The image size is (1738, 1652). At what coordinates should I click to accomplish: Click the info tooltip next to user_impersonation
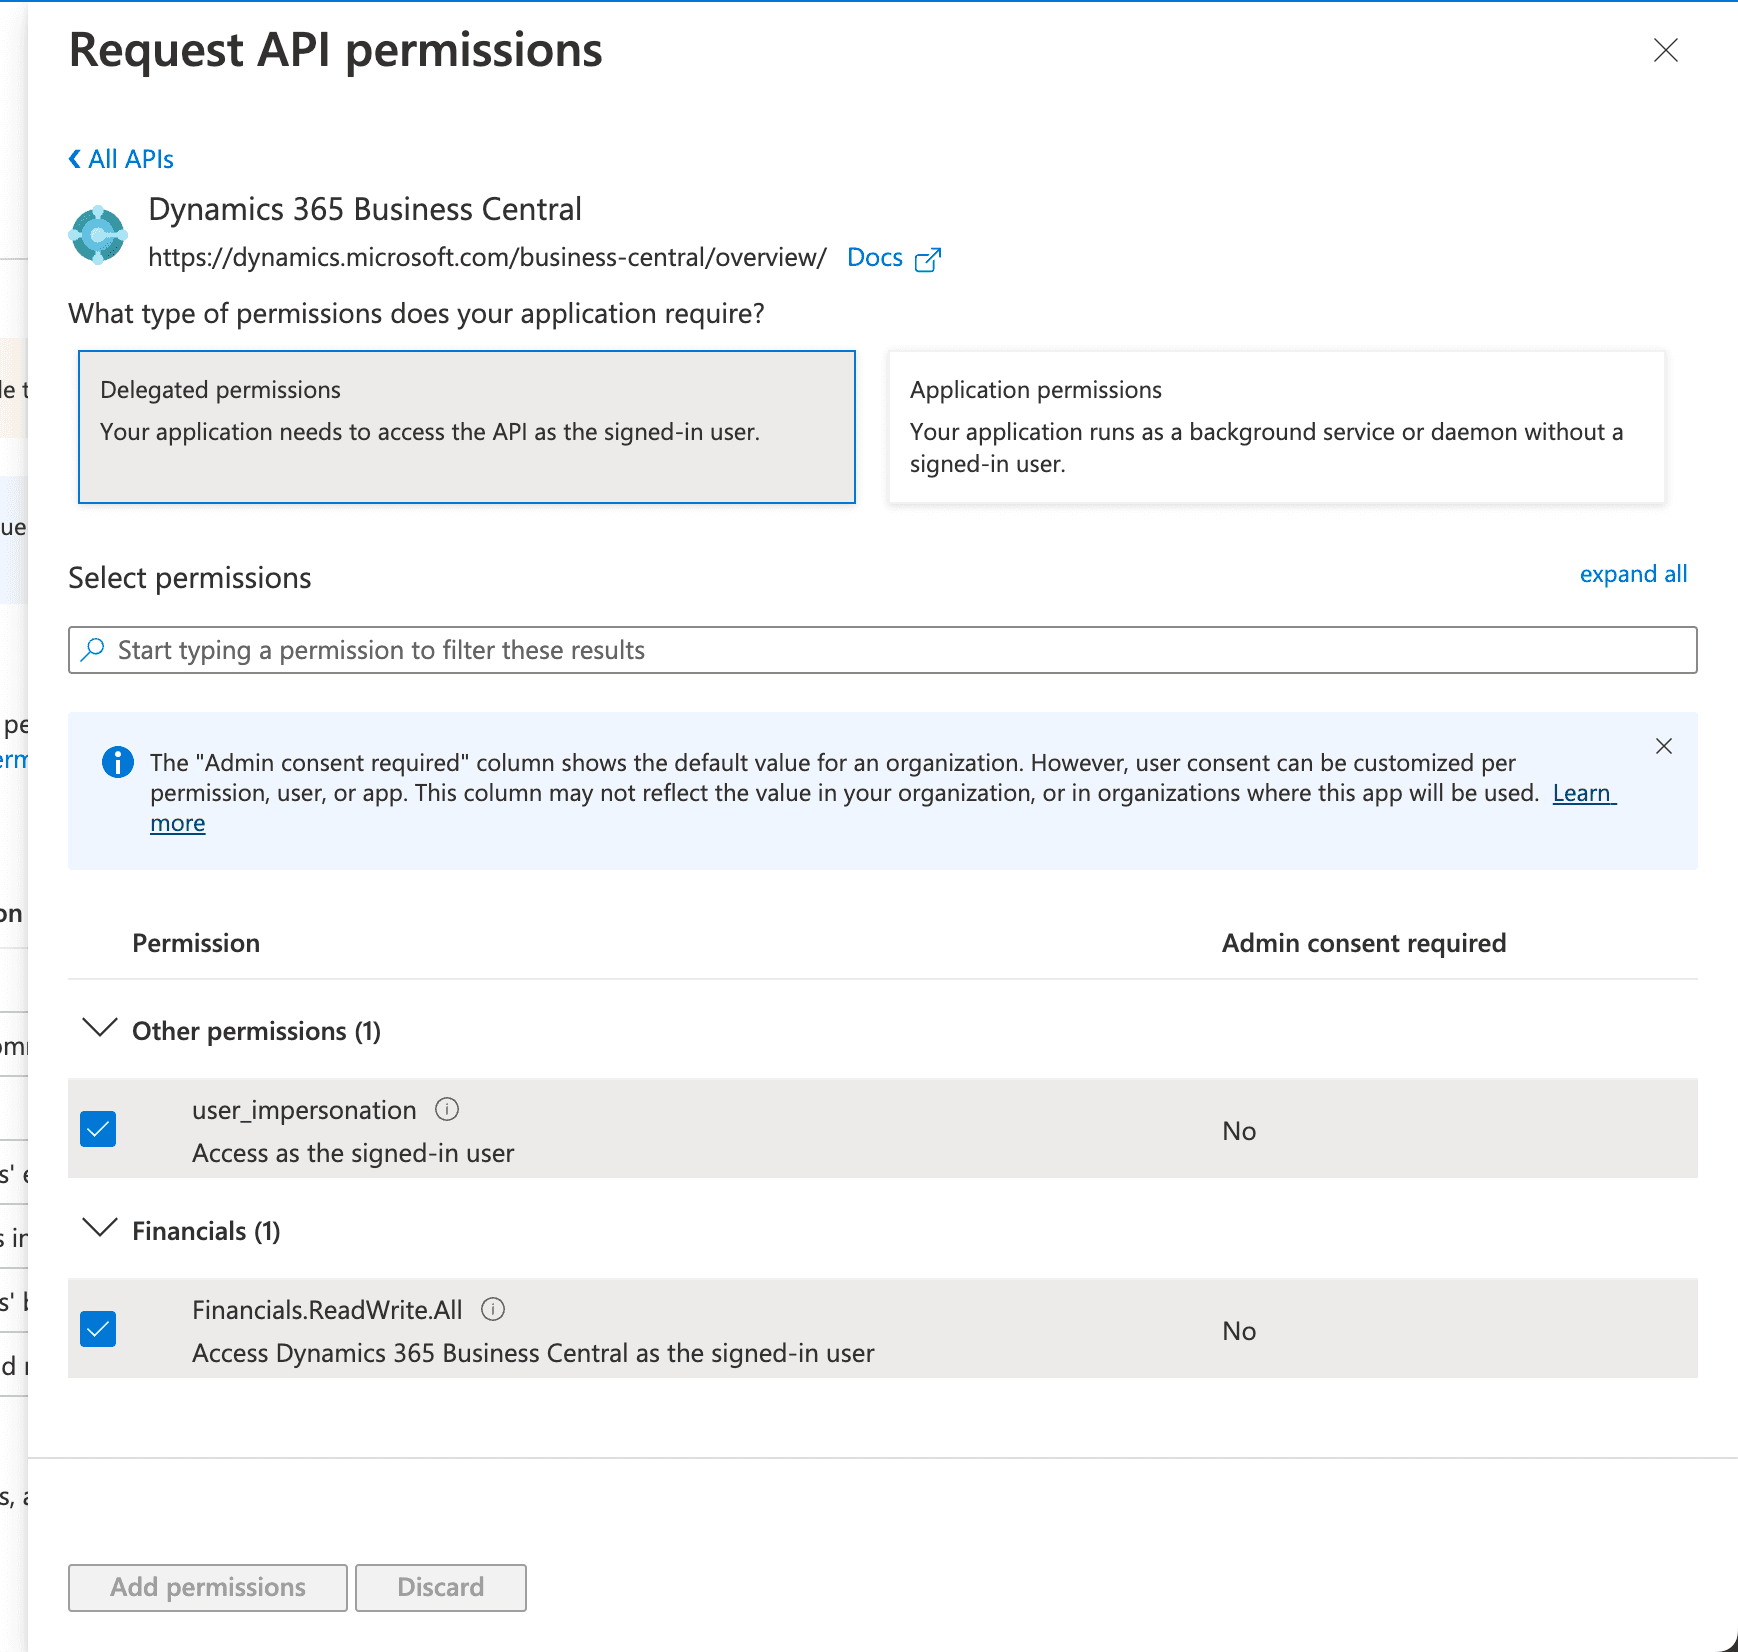coord(447,1108)
